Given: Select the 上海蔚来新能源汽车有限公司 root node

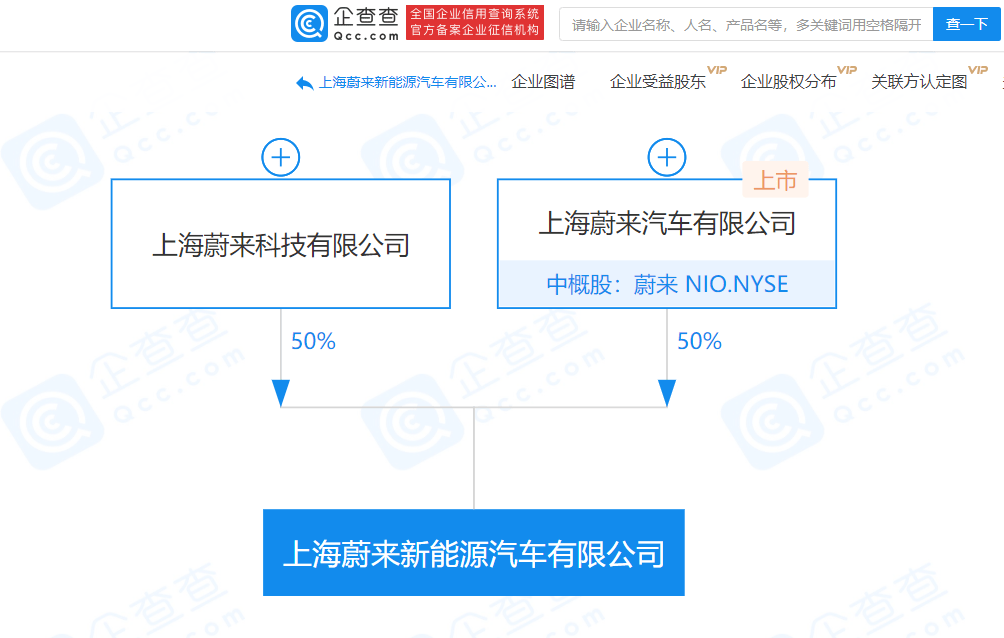Looking at the screenshot, I should (x=474, y=553).
